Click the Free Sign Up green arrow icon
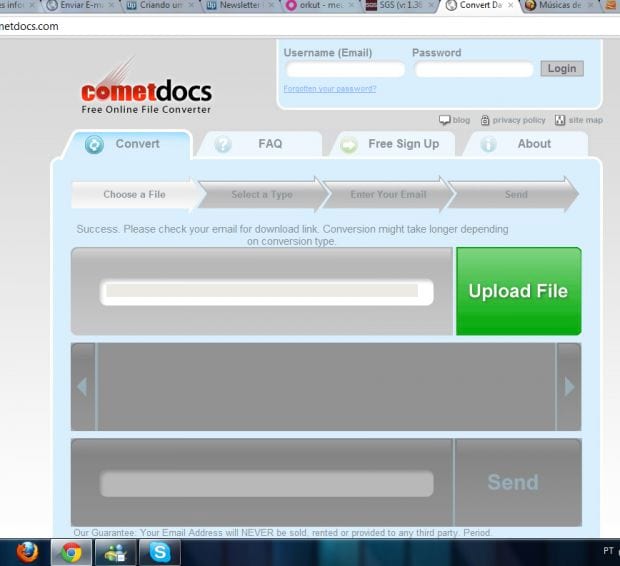Image resolution: width=620 pixels, height=566 pixels. click(349, 145)
